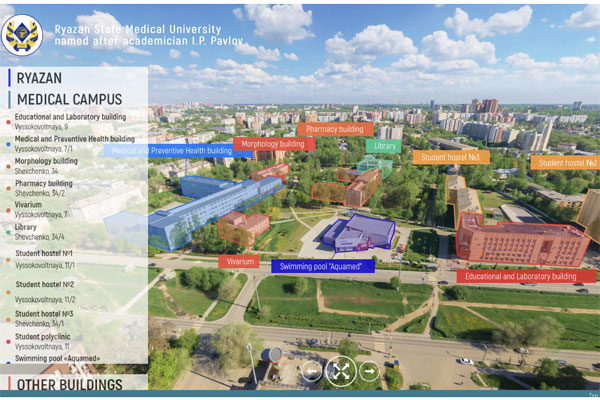Expand the OTHER BUILDINGS section
The image size is (600, 400).
tap(70, 384)
